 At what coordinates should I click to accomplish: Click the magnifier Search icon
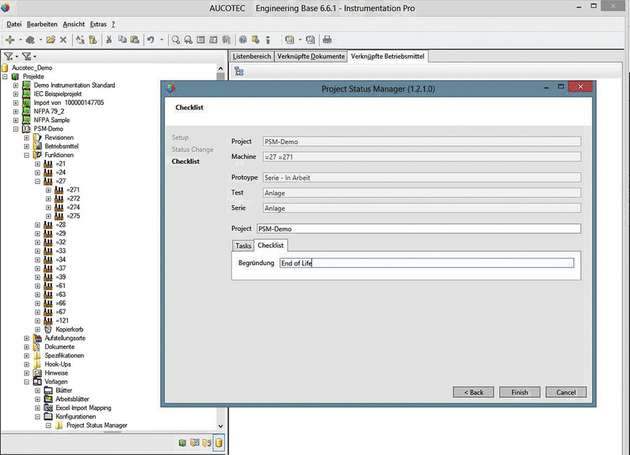[x=176, y=39]
